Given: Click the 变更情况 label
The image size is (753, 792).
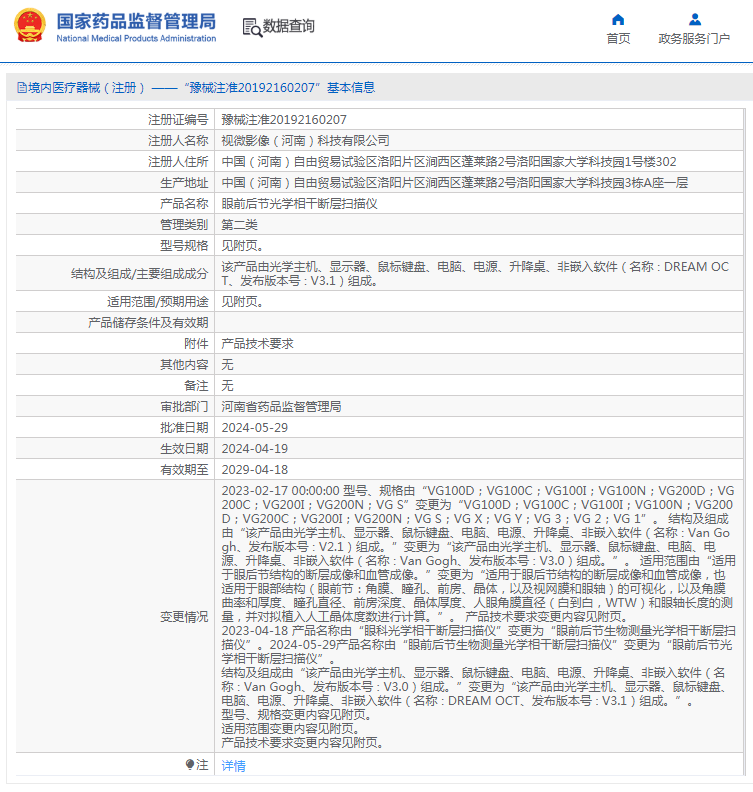Looking at the screenshot, I should click(184, 617).
